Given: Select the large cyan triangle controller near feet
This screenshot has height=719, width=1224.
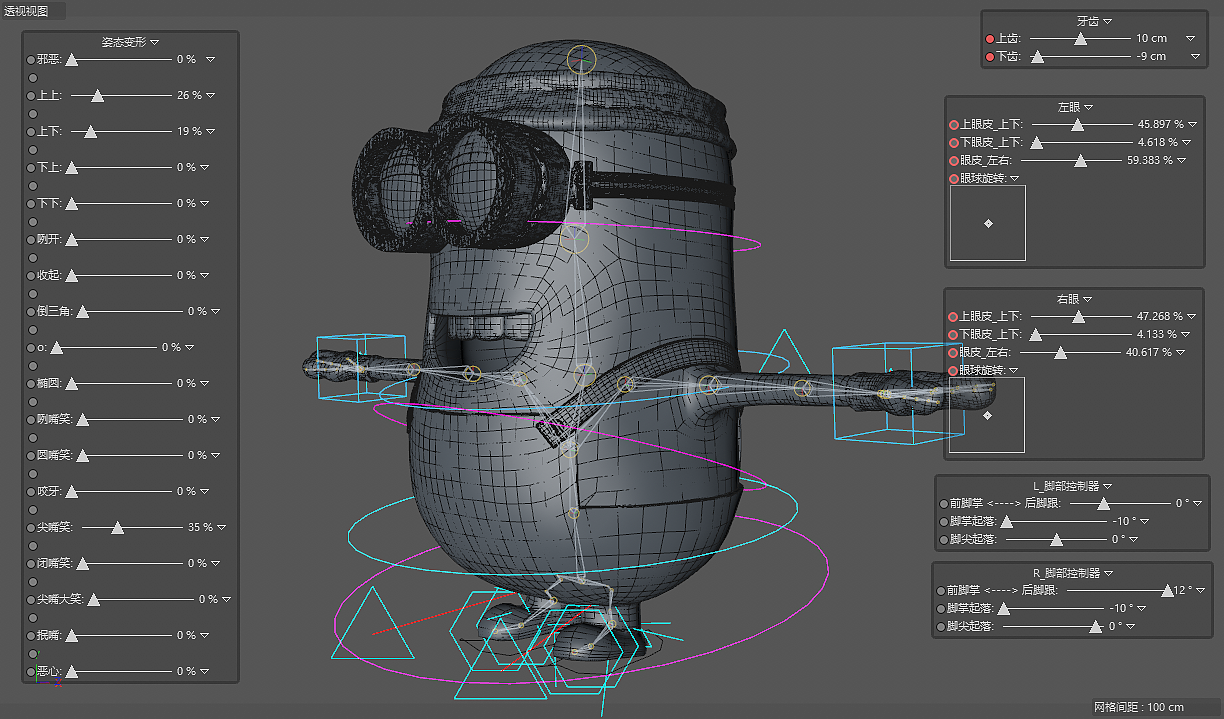Looking at the screenshot, I should [x=372, y=624].
